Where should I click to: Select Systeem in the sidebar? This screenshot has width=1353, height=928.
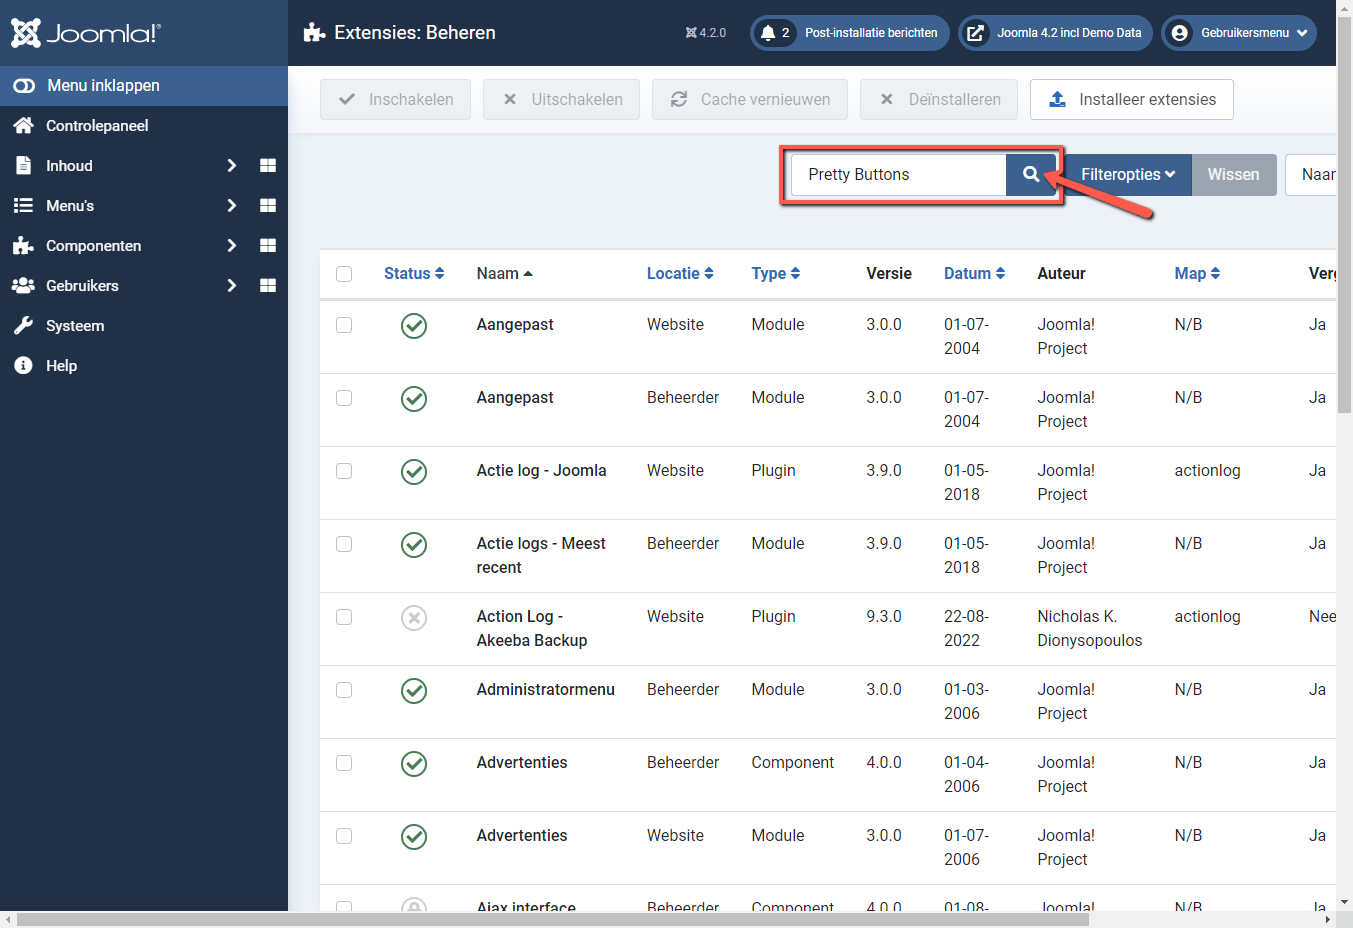[76, 325]
